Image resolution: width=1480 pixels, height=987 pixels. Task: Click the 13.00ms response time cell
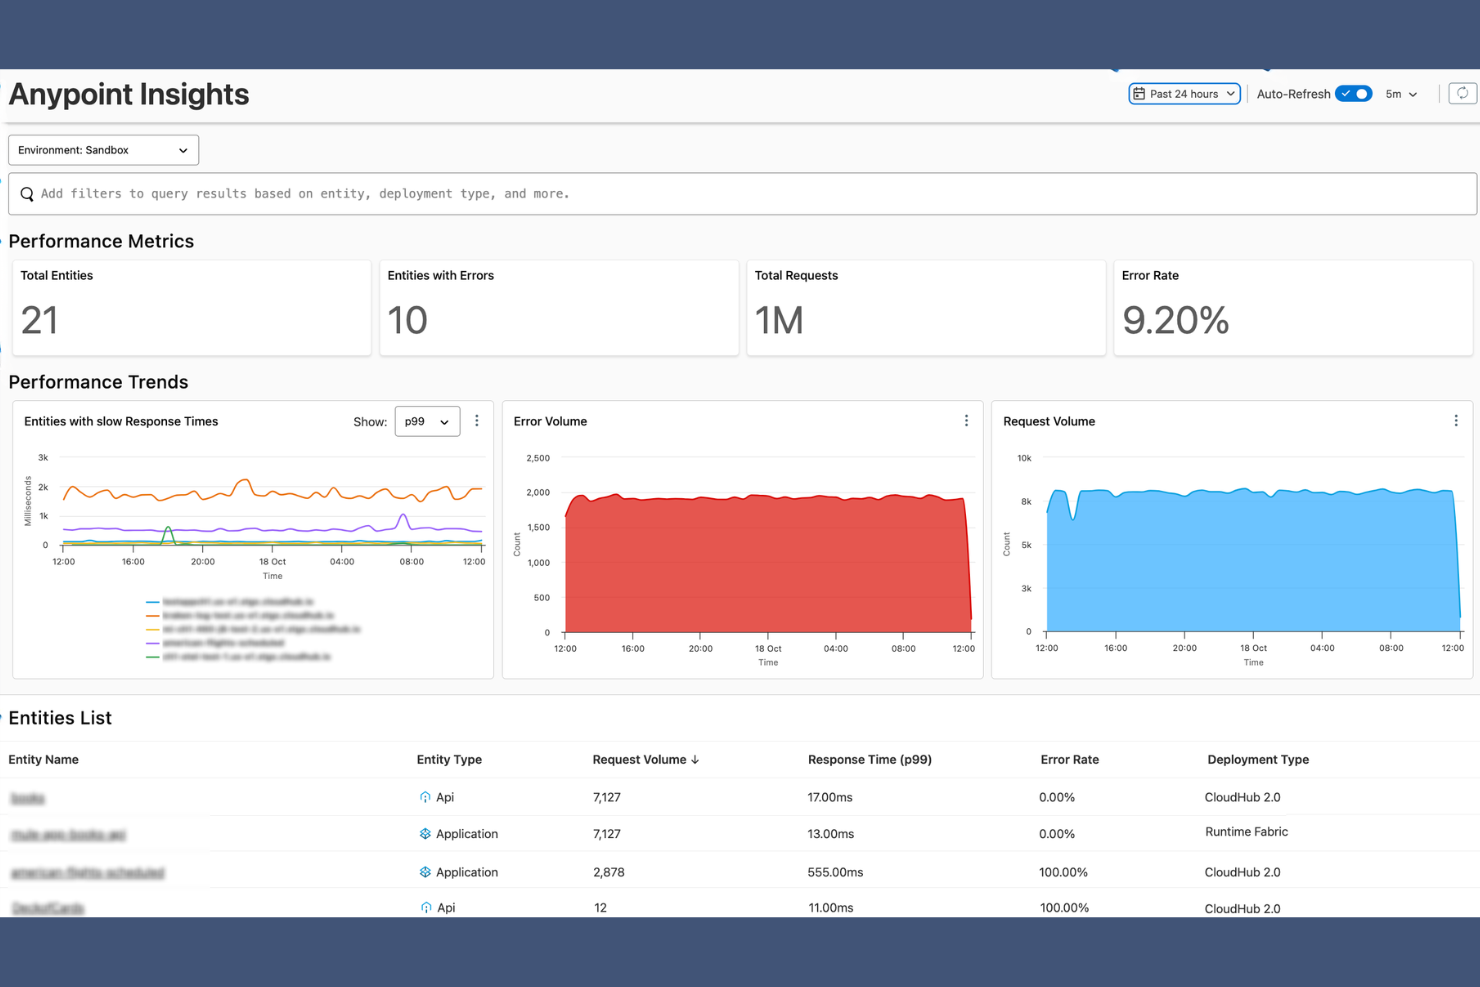(831, 834)
